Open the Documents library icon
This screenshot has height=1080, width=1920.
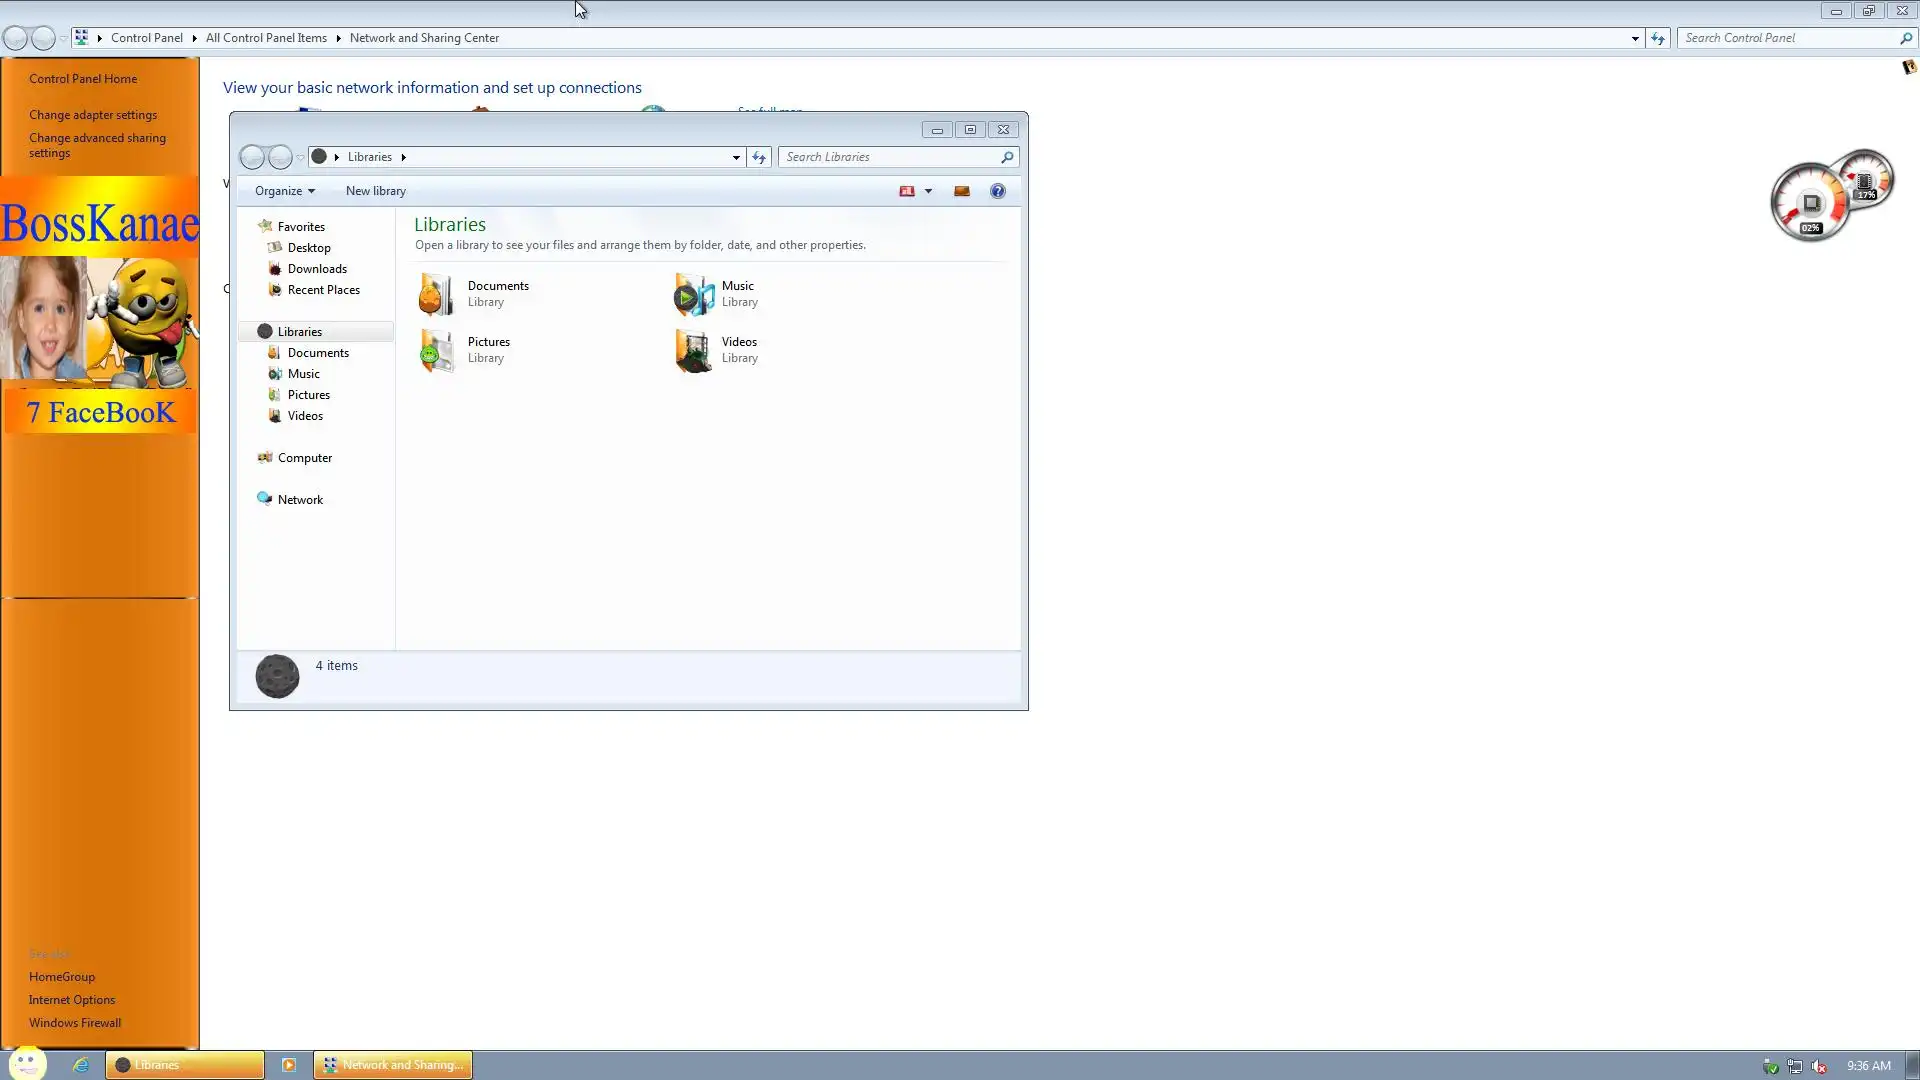[x=436, y=294]
